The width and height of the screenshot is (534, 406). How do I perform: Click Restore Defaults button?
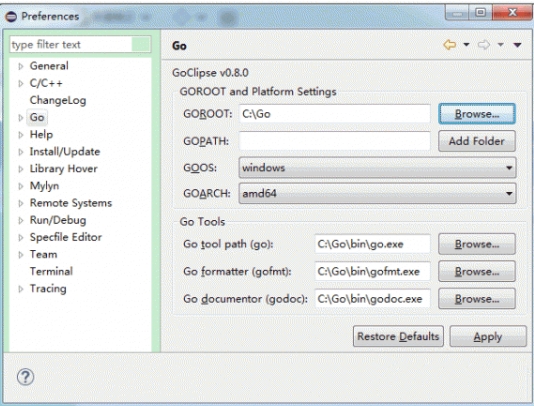click(x=398, y=337)
